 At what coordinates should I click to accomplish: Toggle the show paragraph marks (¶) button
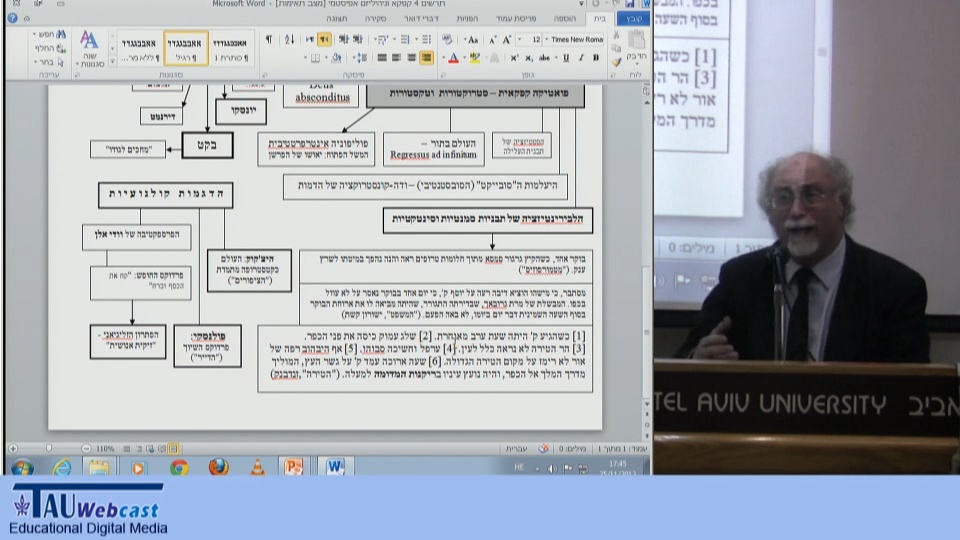(268, 39)
